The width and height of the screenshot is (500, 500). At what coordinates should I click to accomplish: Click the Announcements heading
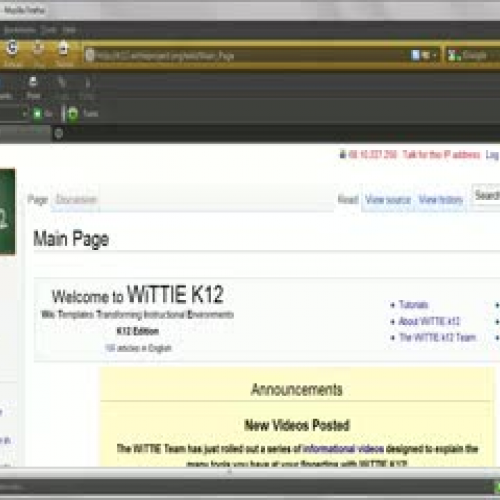coord(297,389)
